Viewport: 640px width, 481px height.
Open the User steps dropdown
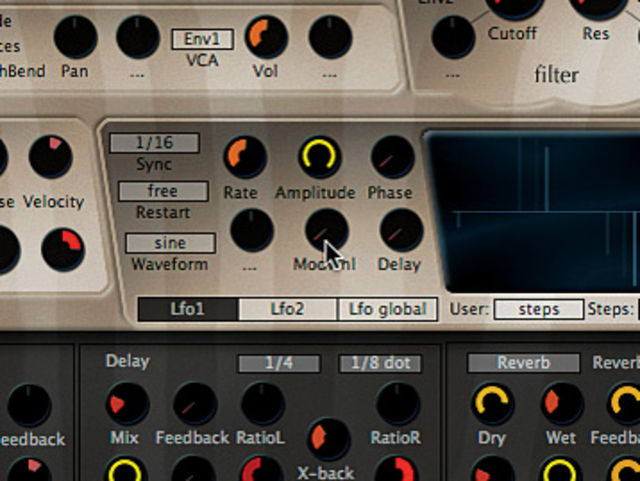pyautogui.click(x=539, y=310)
